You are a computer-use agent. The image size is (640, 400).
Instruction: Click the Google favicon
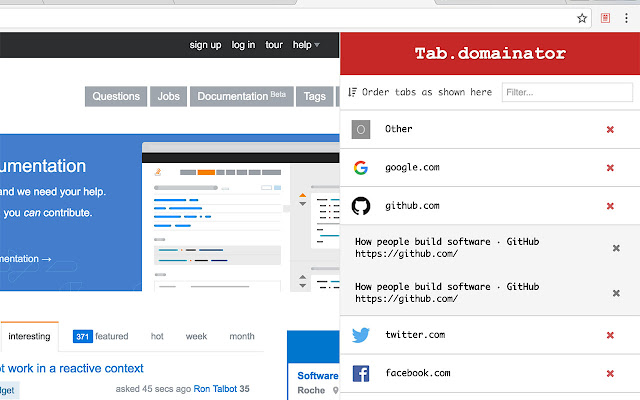[x=361, y=167]
